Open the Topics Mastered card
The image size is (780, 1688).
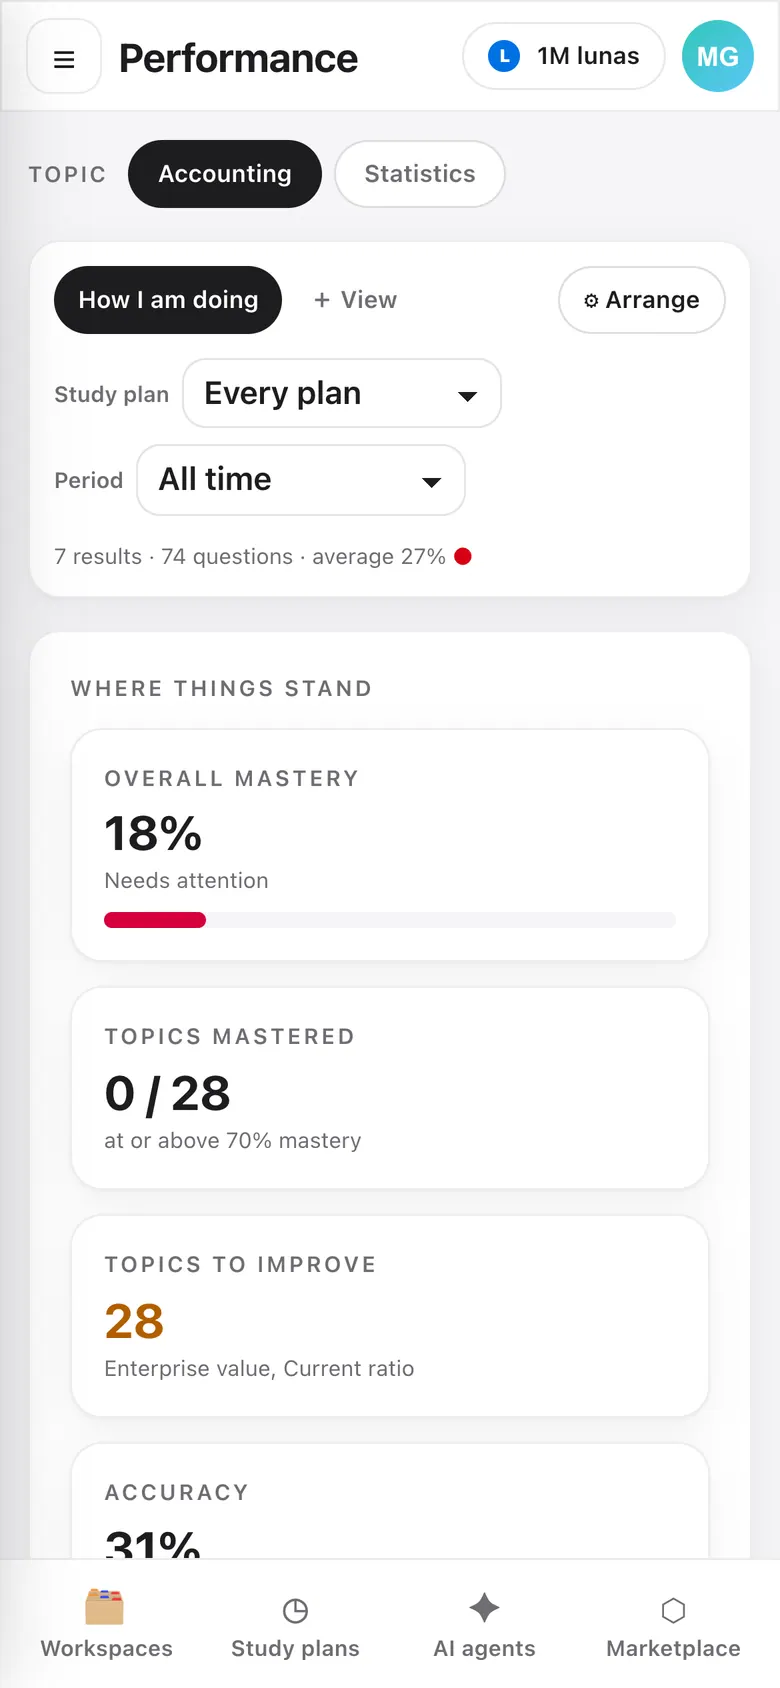point(390,1088)
